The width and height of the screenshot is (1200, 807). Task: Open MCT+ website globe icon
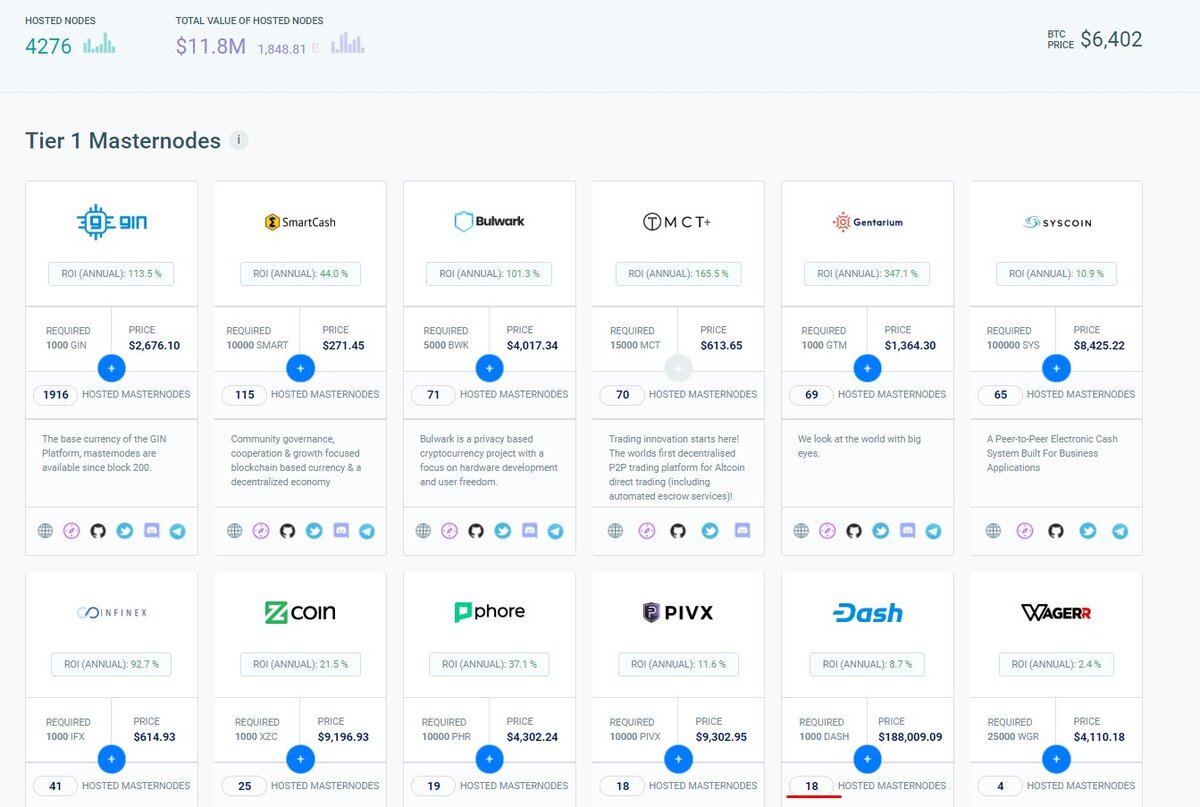615,532
